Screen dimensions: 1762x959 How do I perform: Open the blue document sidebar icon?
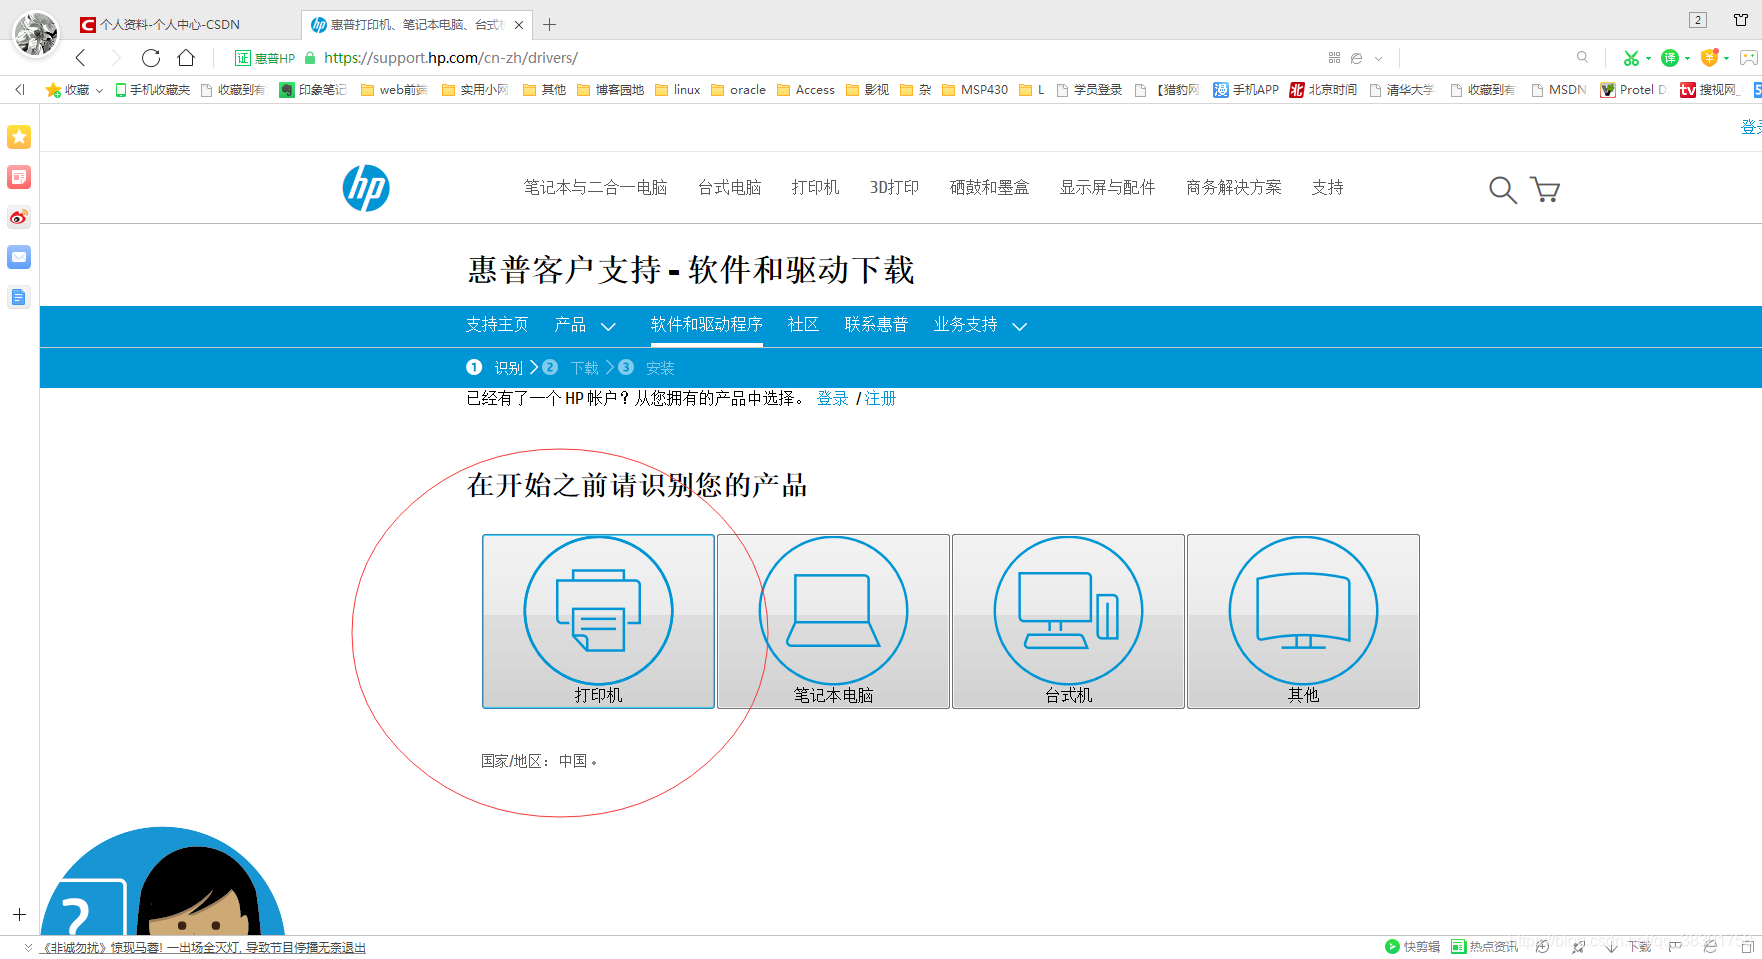click(x=19, y=297)
